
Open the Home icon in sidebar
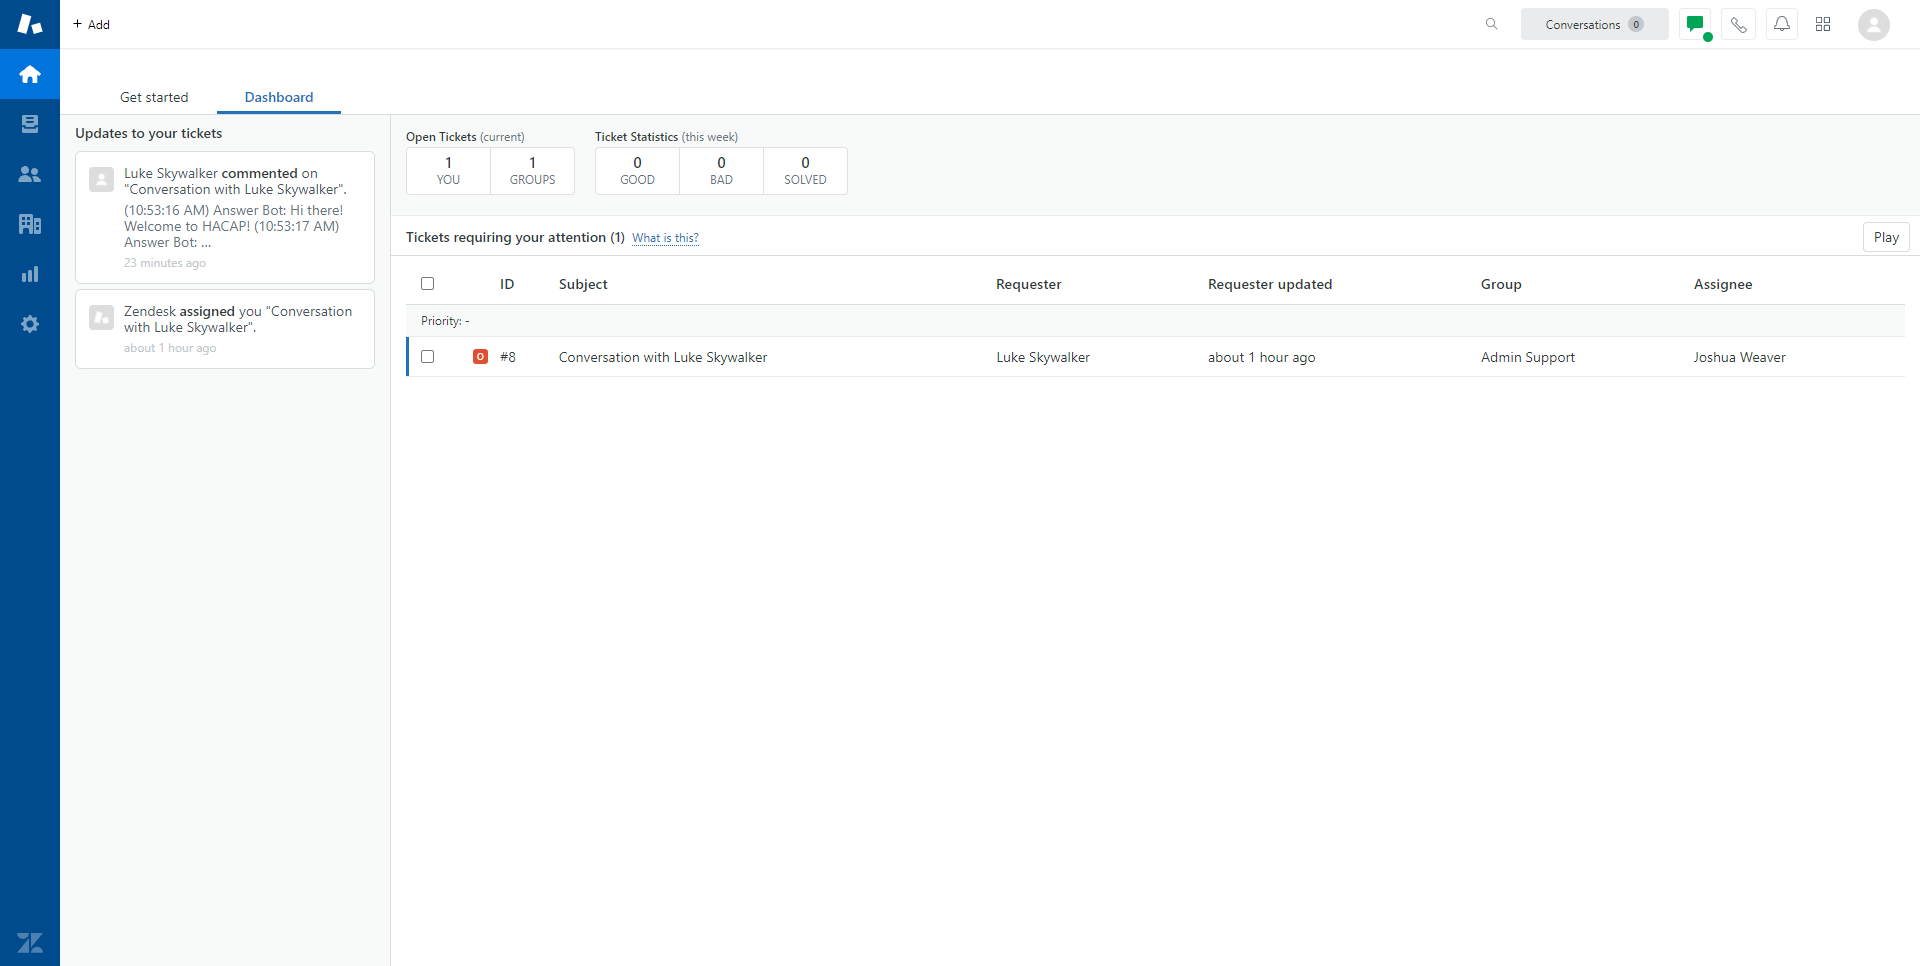(30, 74)
